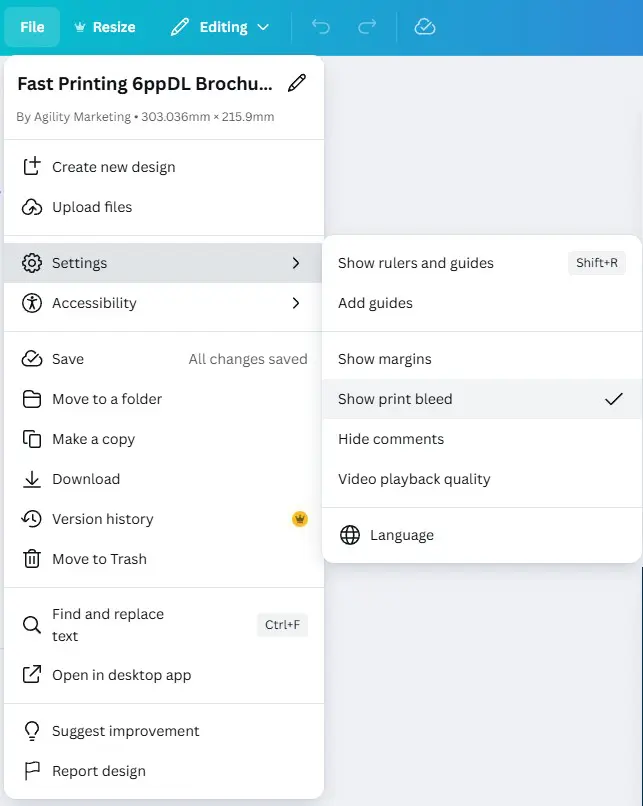Click the undo arrow icon
Screen dimensions: 643x806
click(320, 27)
